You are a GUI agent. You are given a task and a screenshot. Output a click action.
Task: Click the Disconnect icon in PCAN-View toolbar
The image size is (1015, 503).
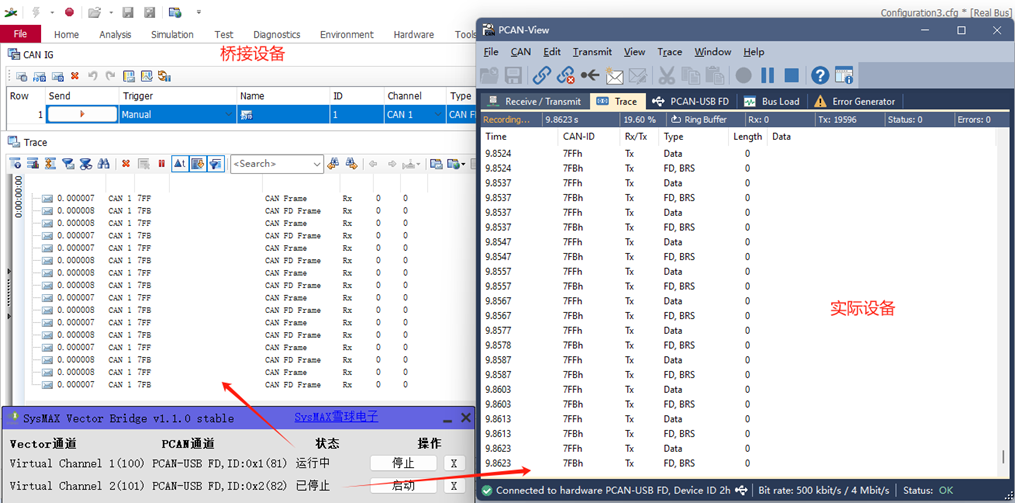pos(565,76)
